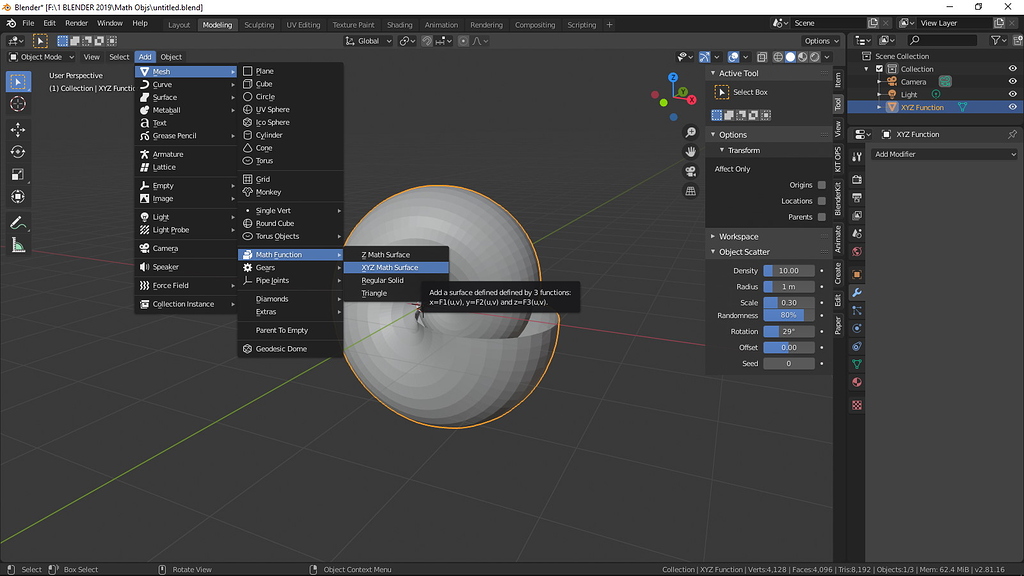Select the Rotate tool in the left toolbar
1024x576 pixels.
18,151
